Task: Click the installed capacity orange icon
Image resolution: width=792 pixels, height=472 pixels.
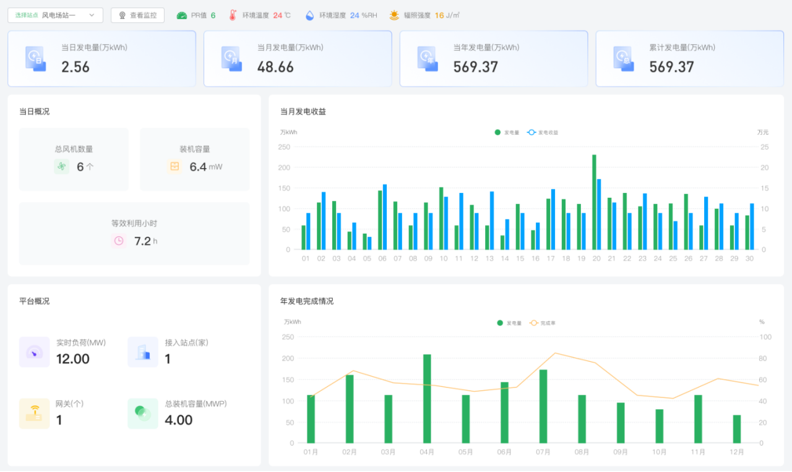Action: tap(174, 166)
